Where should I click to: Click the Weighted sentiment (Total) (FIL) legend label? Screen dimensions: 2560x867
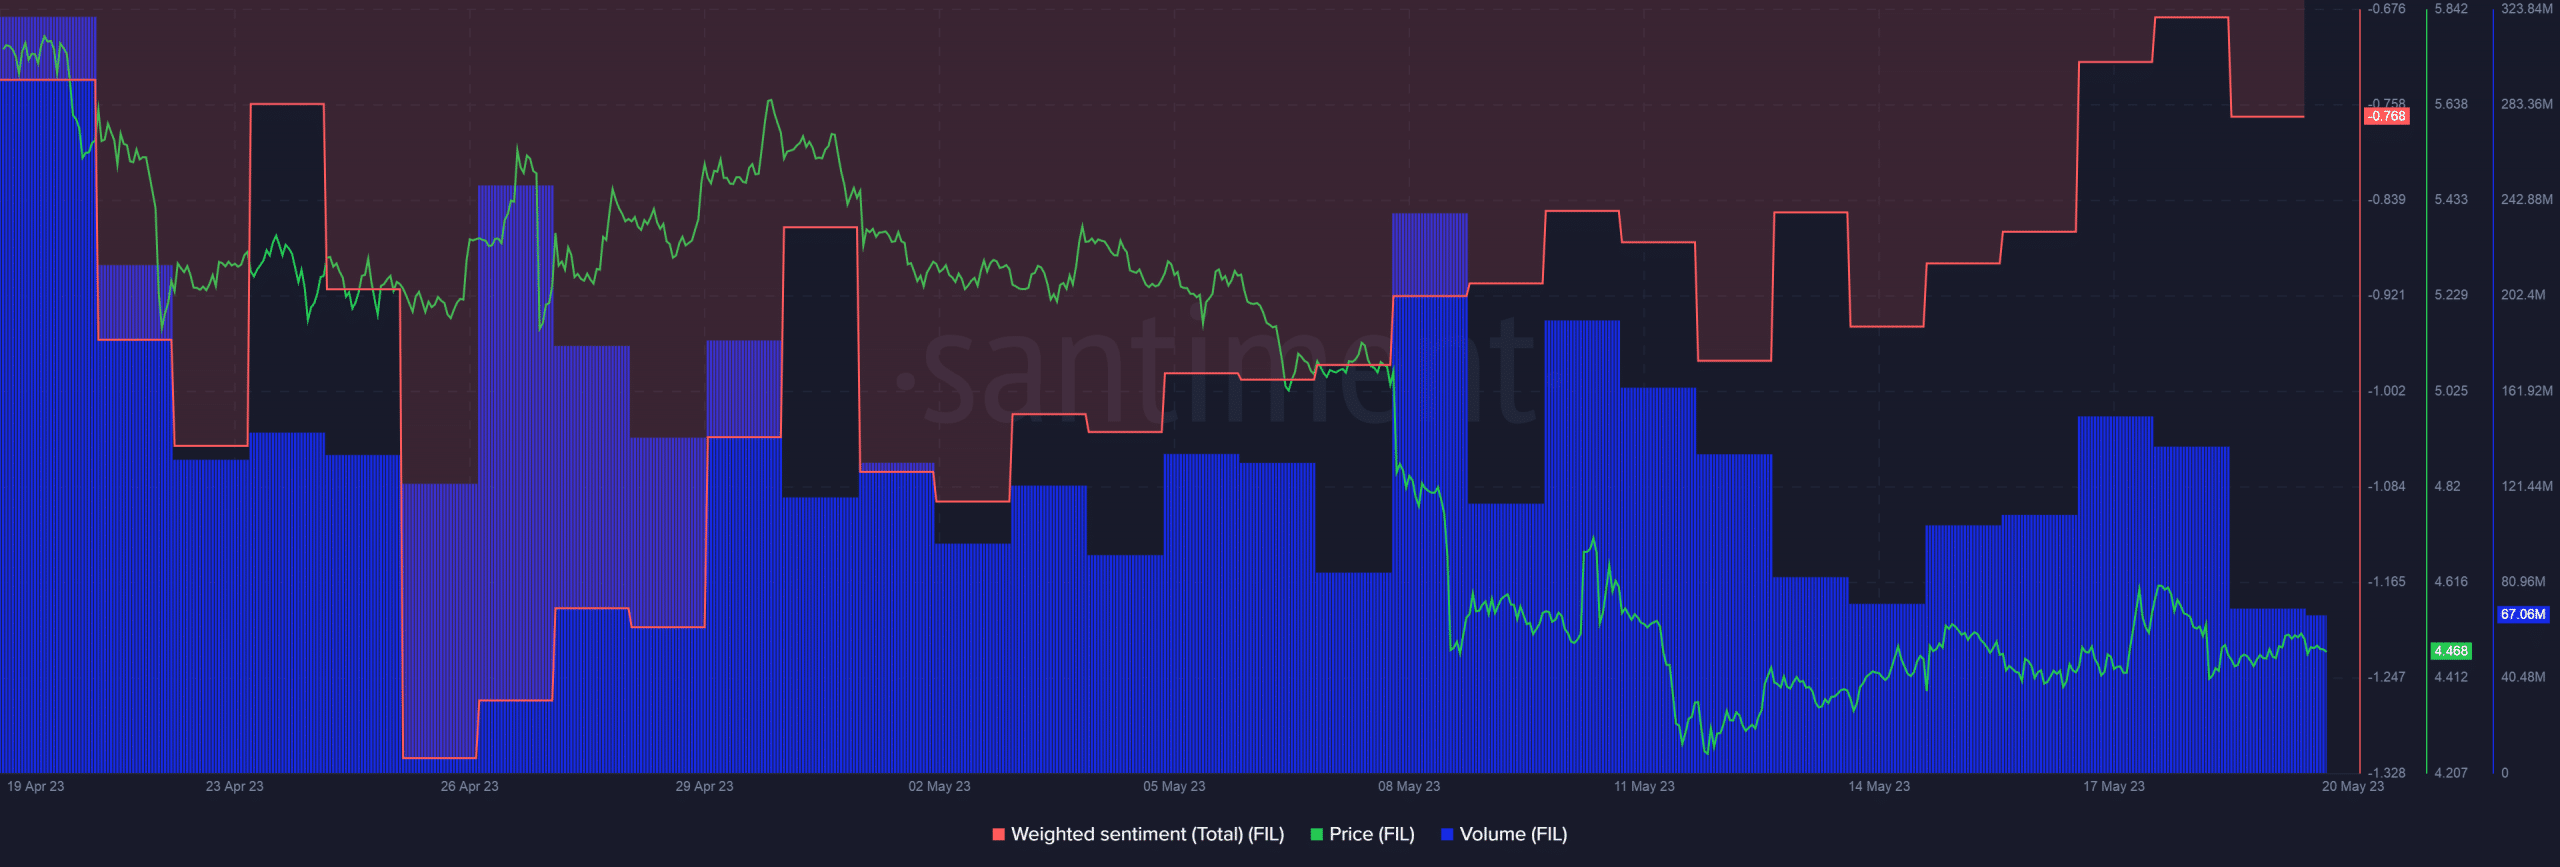pyautogui.click(x=1147, y=834)
